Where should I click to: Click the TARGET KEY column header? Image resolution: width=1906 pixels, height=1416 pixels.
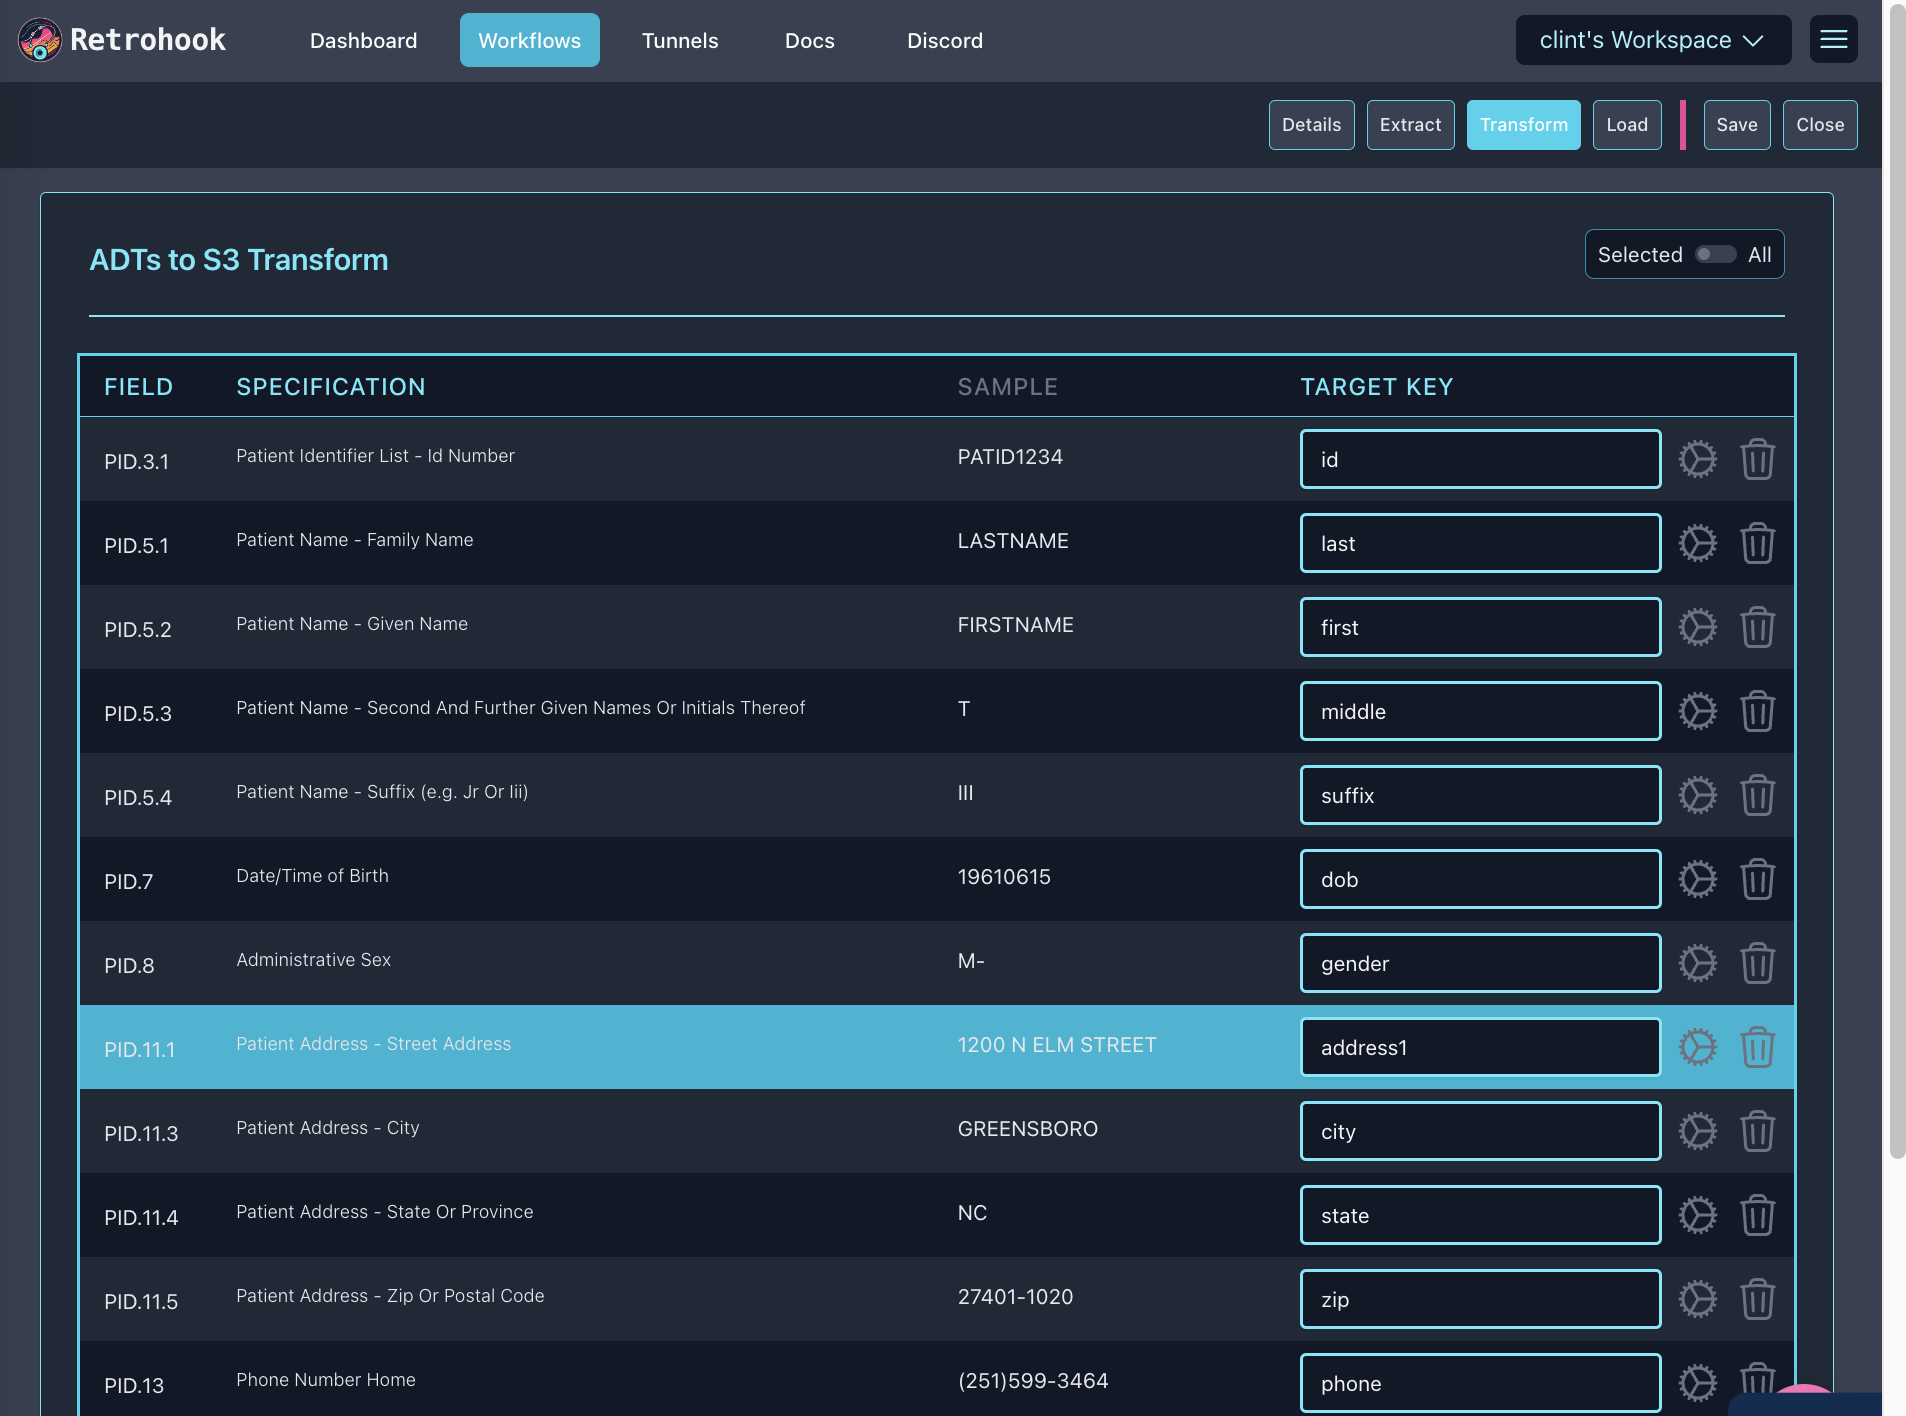(1376, 386)
